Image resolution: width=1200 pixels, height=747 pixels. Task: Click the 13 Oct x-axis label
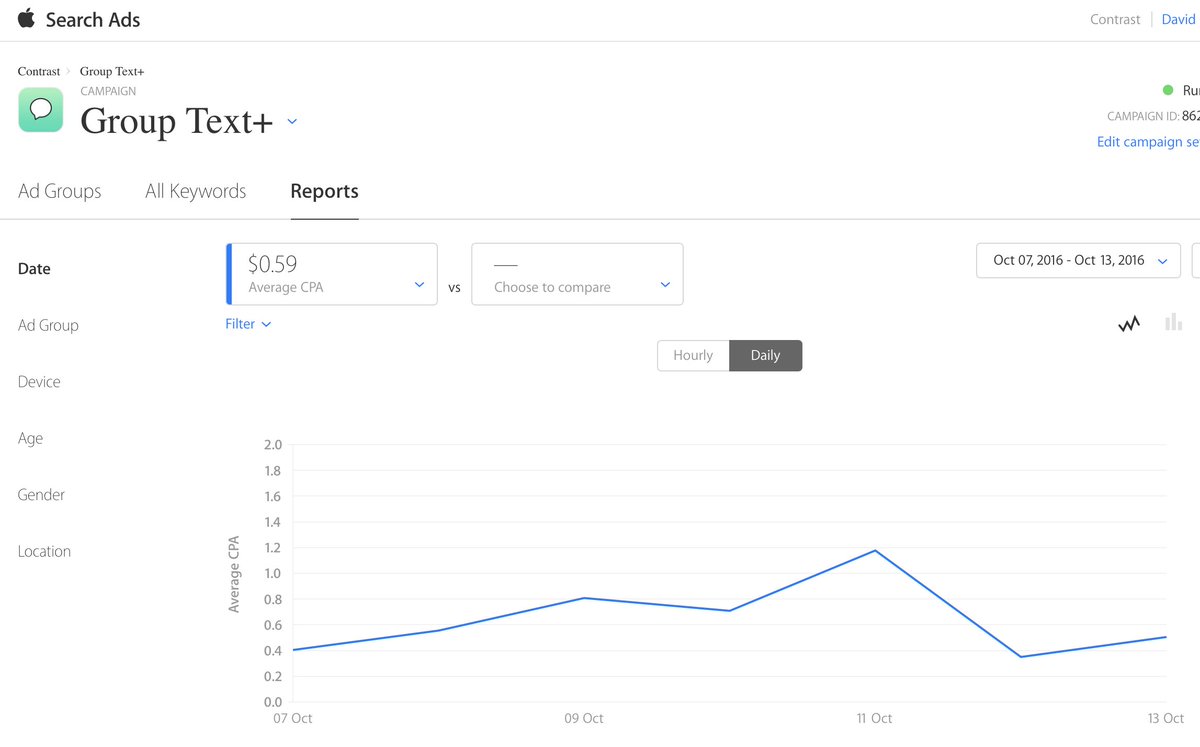1165,718
